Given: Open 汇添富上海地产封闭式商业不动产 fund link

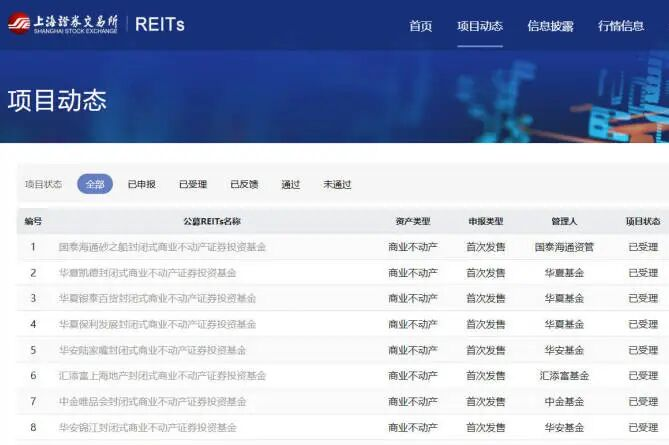Looking at the screenshot, I should [162, 376].
